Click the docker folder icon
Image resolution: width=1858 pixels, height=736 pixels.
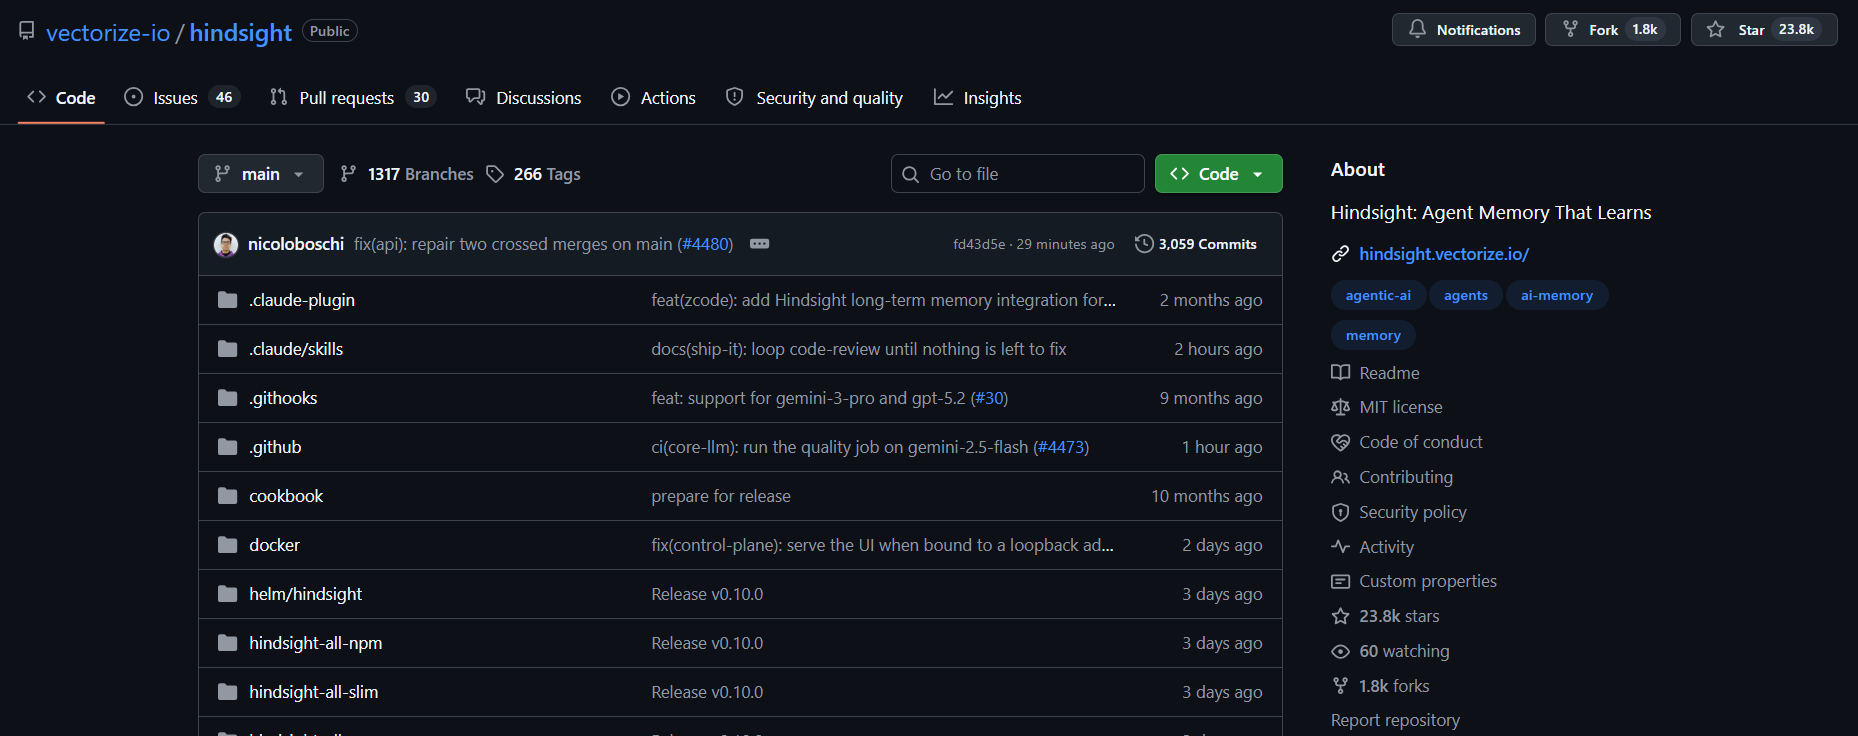[228, 545]
